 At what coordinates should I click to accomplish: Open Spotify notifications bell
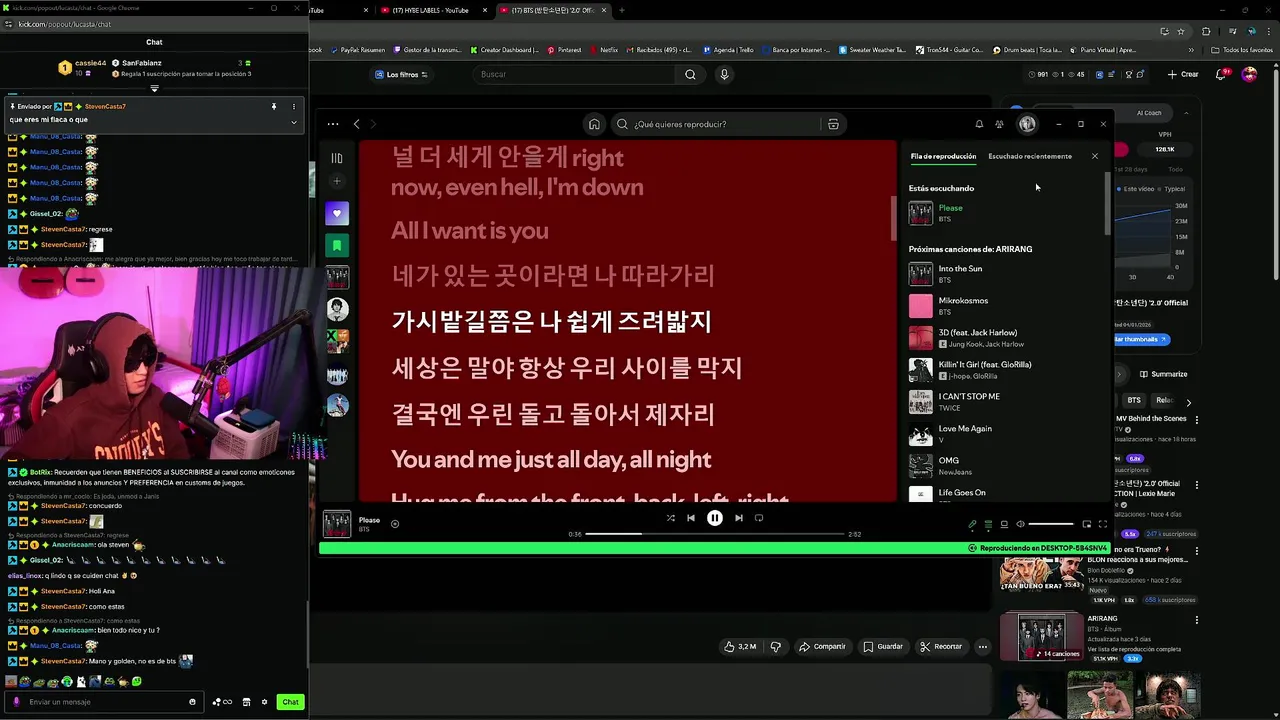pyautogui.click(x=979, y=124)
